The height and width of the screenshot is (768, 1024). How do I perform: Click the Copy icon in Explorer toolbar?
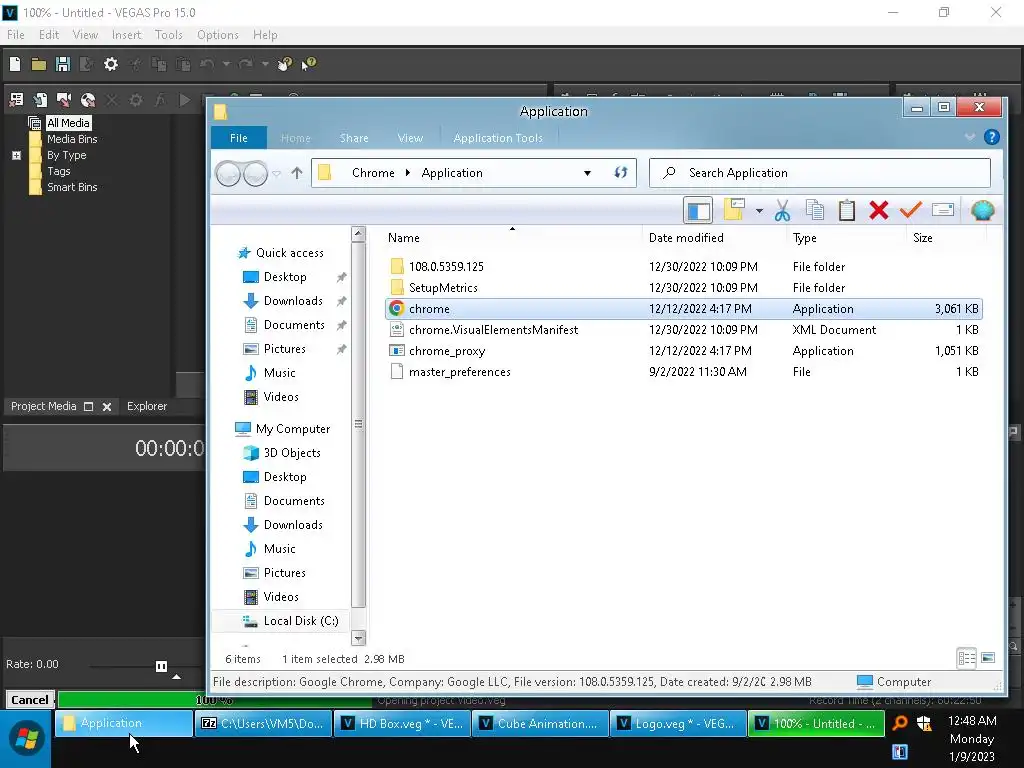(x=814, y=210)
